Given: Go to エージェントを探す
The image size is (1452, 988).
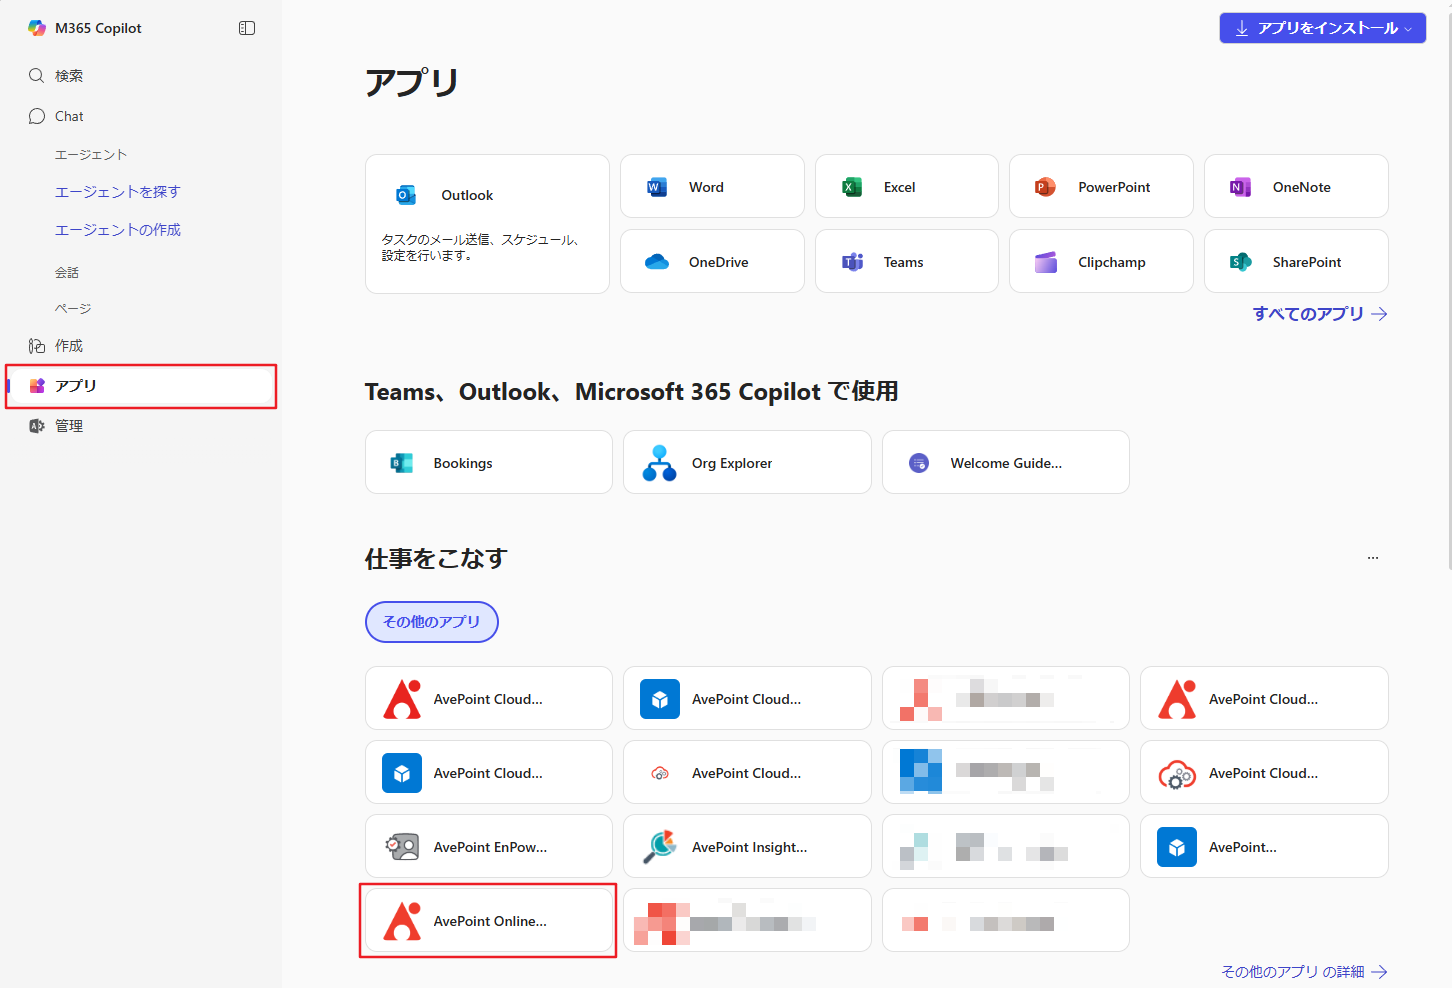Looking at the screenshot, I should pos(118,192).
